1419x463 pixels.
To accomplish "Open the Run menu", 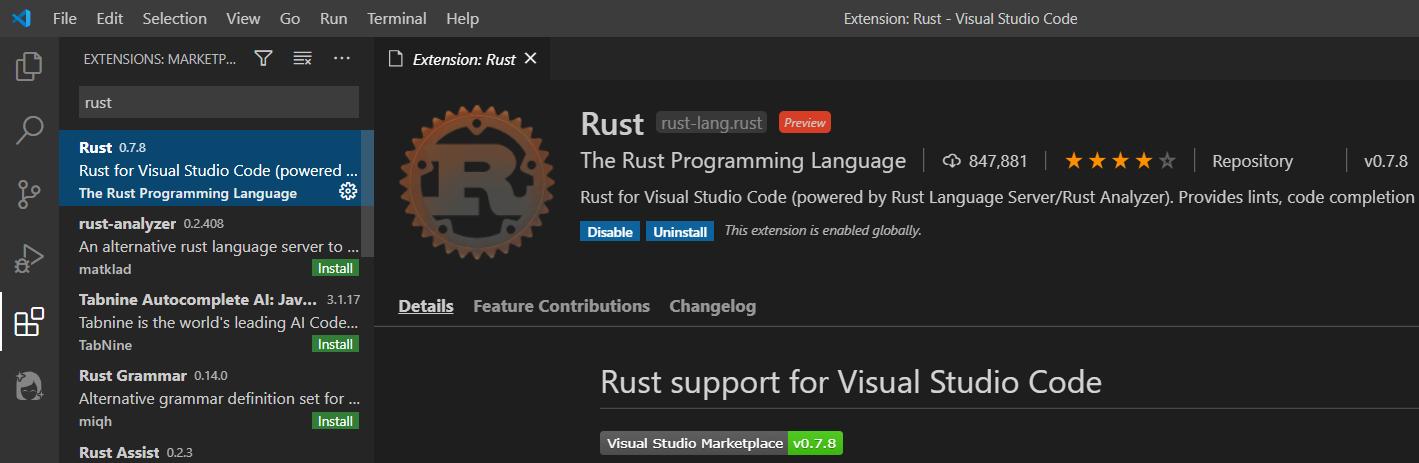I will click(x=334, y=18).
